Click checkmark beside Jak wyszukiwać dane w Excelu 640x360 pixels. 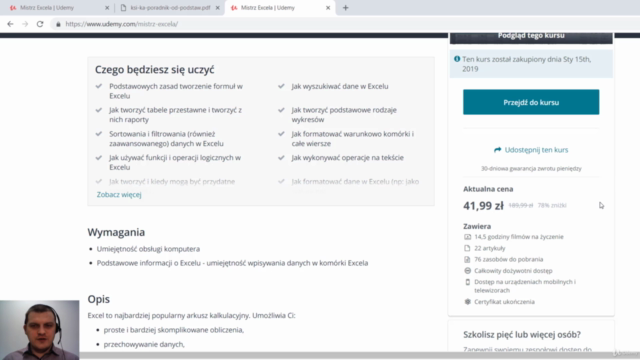click(281, 86)
